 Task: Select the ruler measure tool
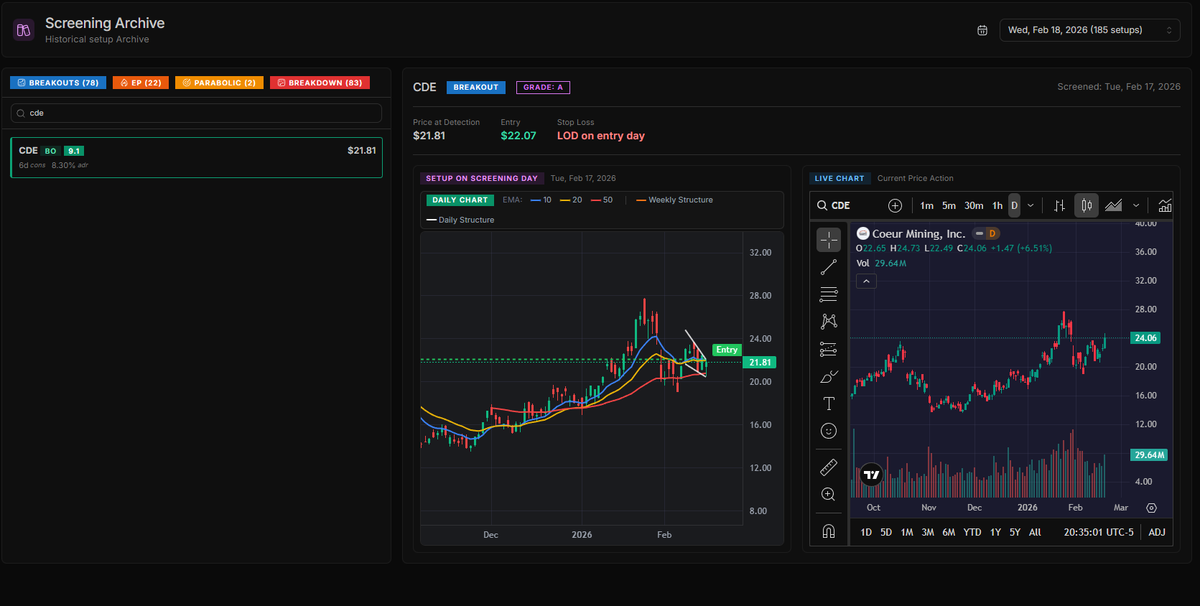(828, 467)
